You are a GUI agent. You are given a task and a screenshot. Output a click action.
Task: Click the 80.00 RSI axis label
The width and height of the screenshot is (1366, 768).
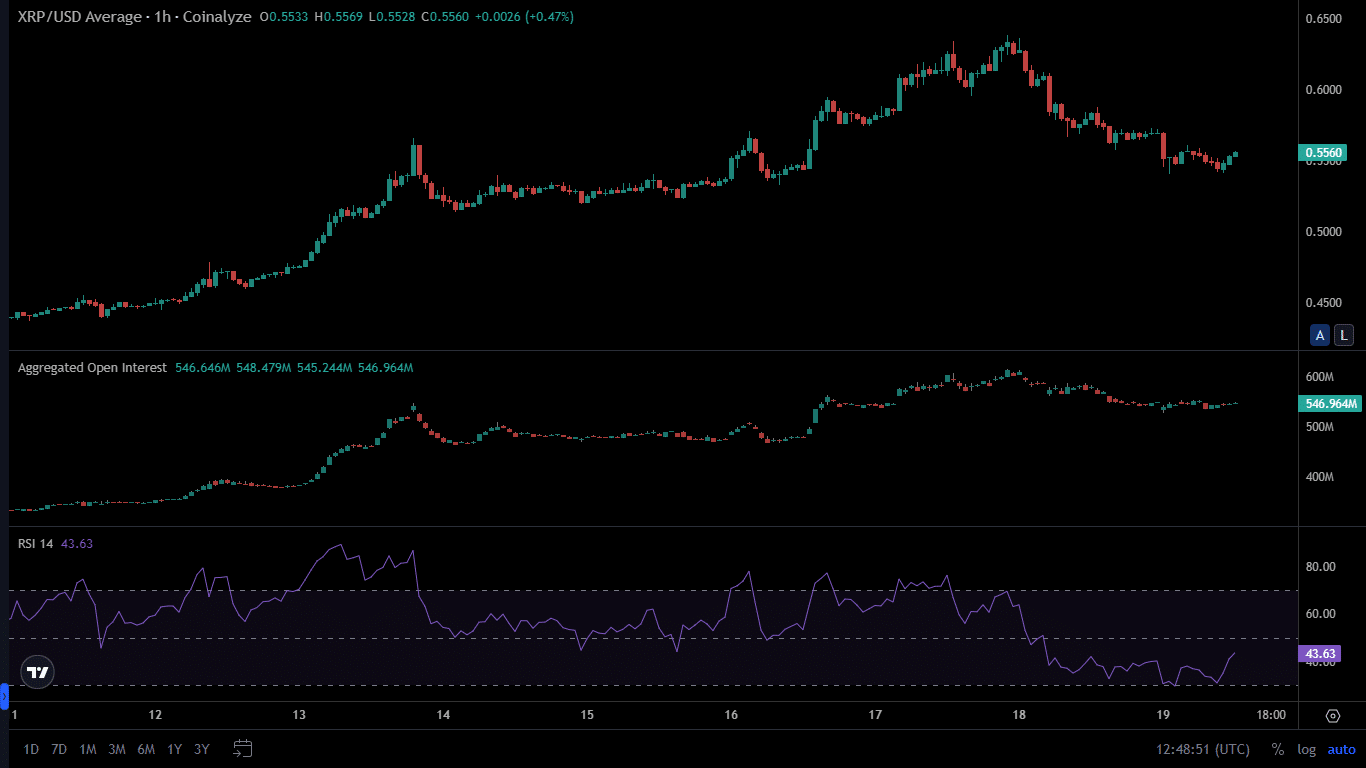(1320, 567)
